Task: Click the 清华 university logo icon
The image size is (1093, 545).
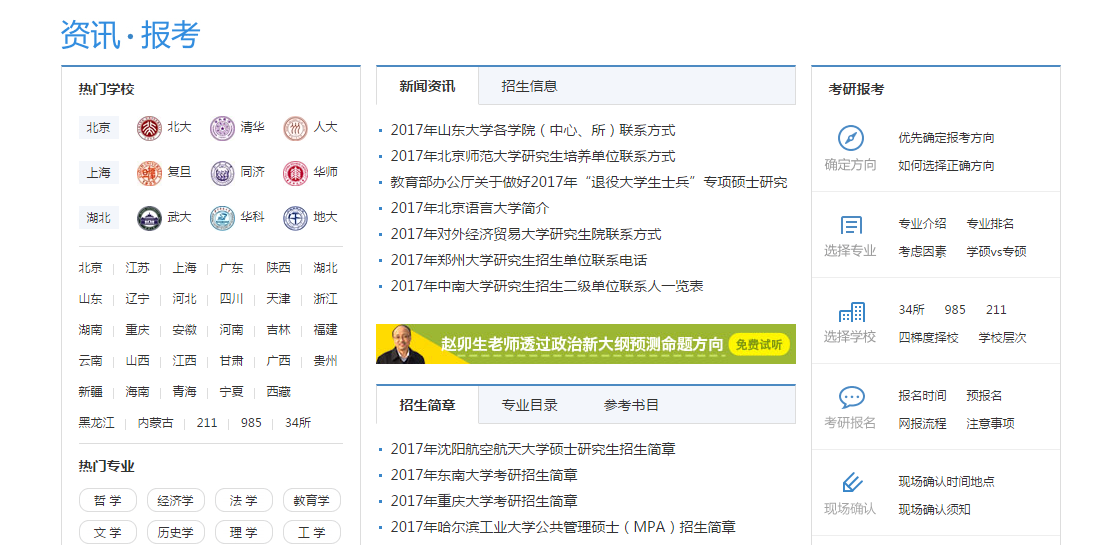Action: (222, 129)
